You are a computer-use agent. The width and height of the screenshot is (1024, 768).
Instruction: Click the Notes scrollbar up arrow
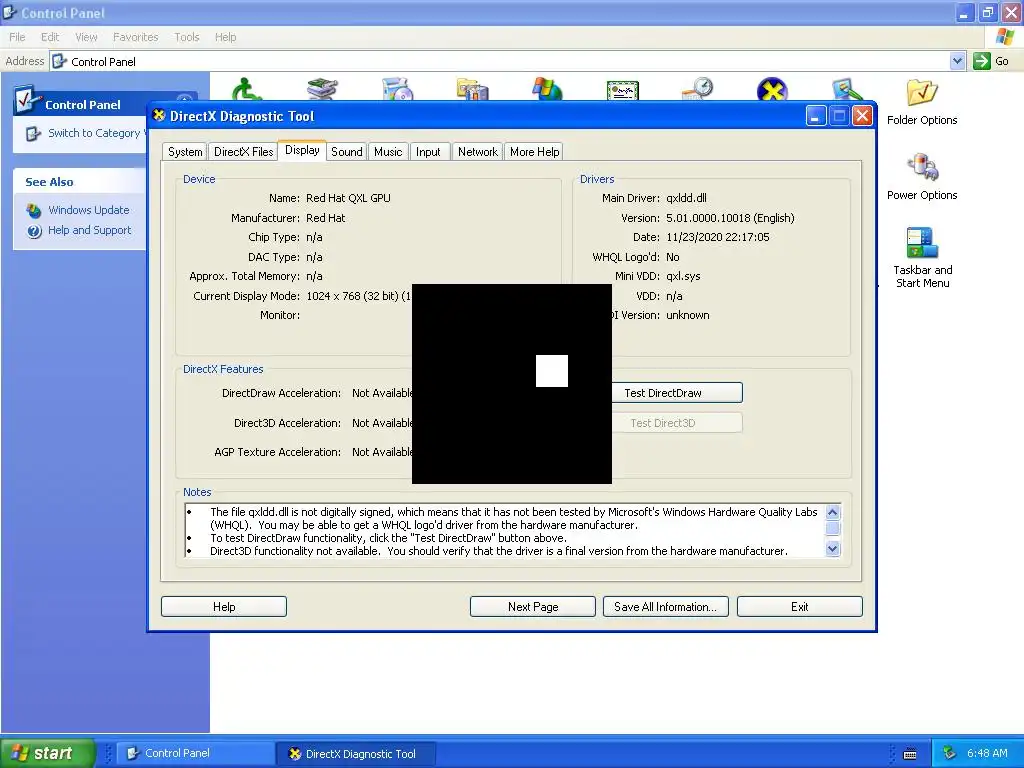[833, 512]
